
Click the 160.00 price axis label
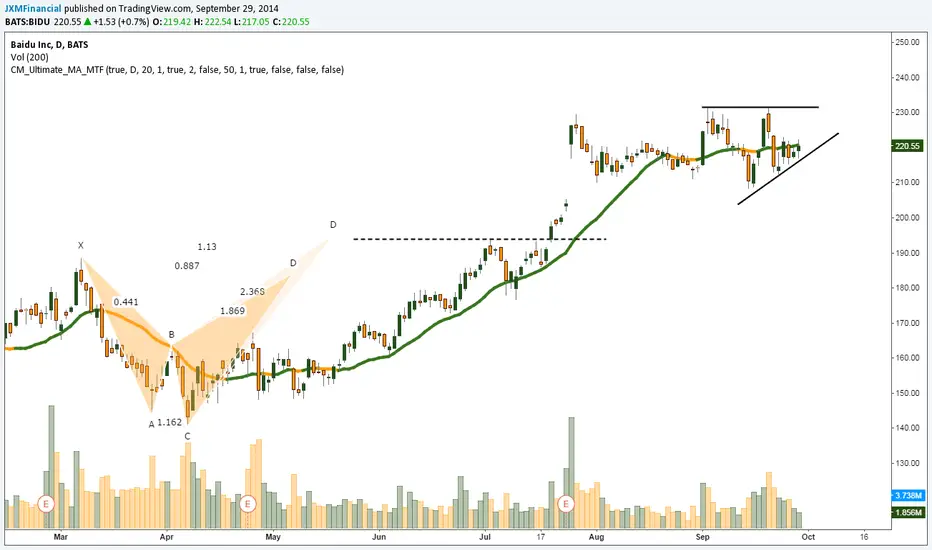908,358
